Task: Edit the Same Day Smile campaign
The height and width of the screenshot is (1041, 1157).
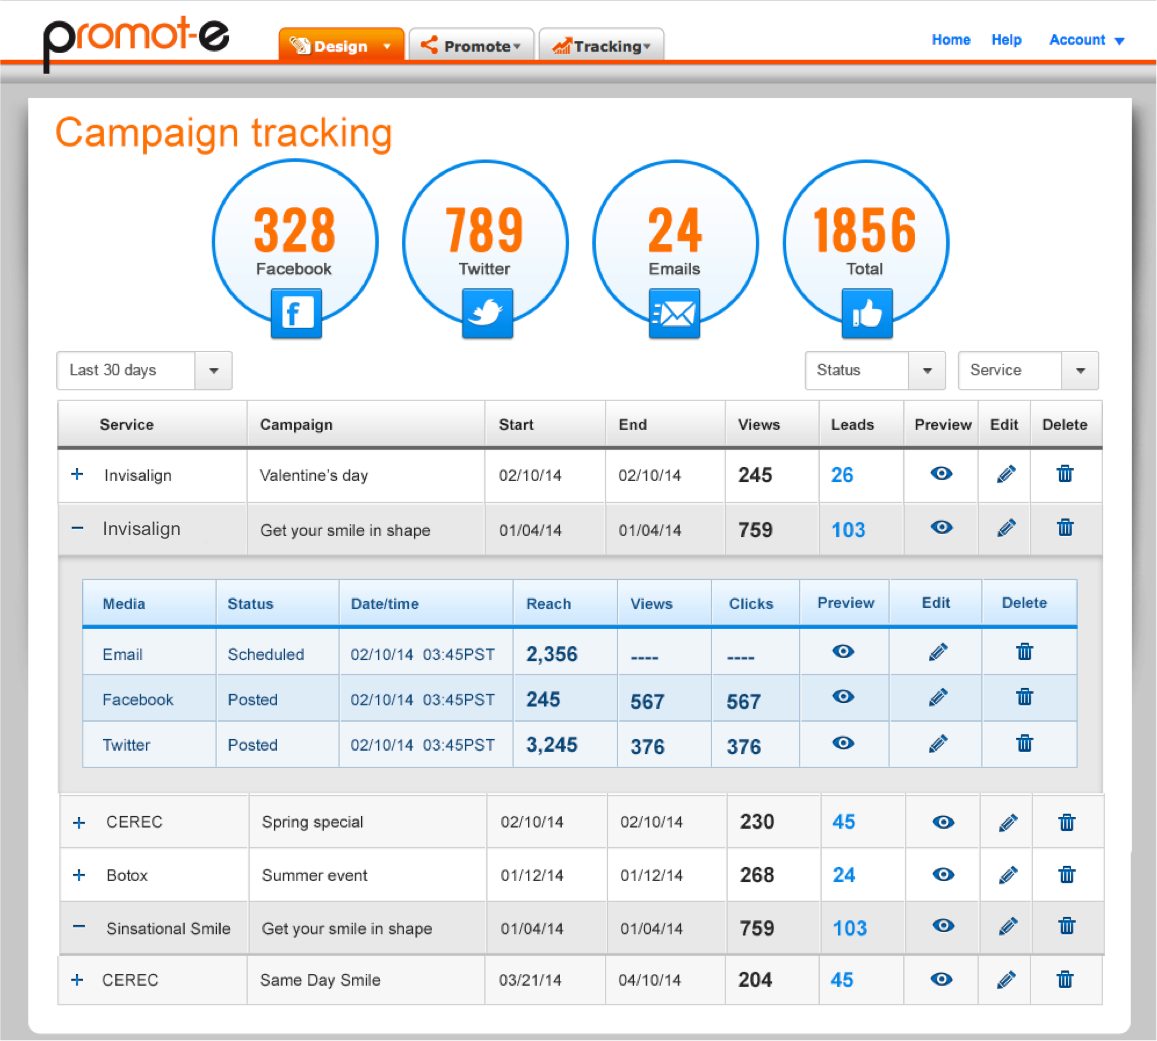Action: click(1006, 980)
